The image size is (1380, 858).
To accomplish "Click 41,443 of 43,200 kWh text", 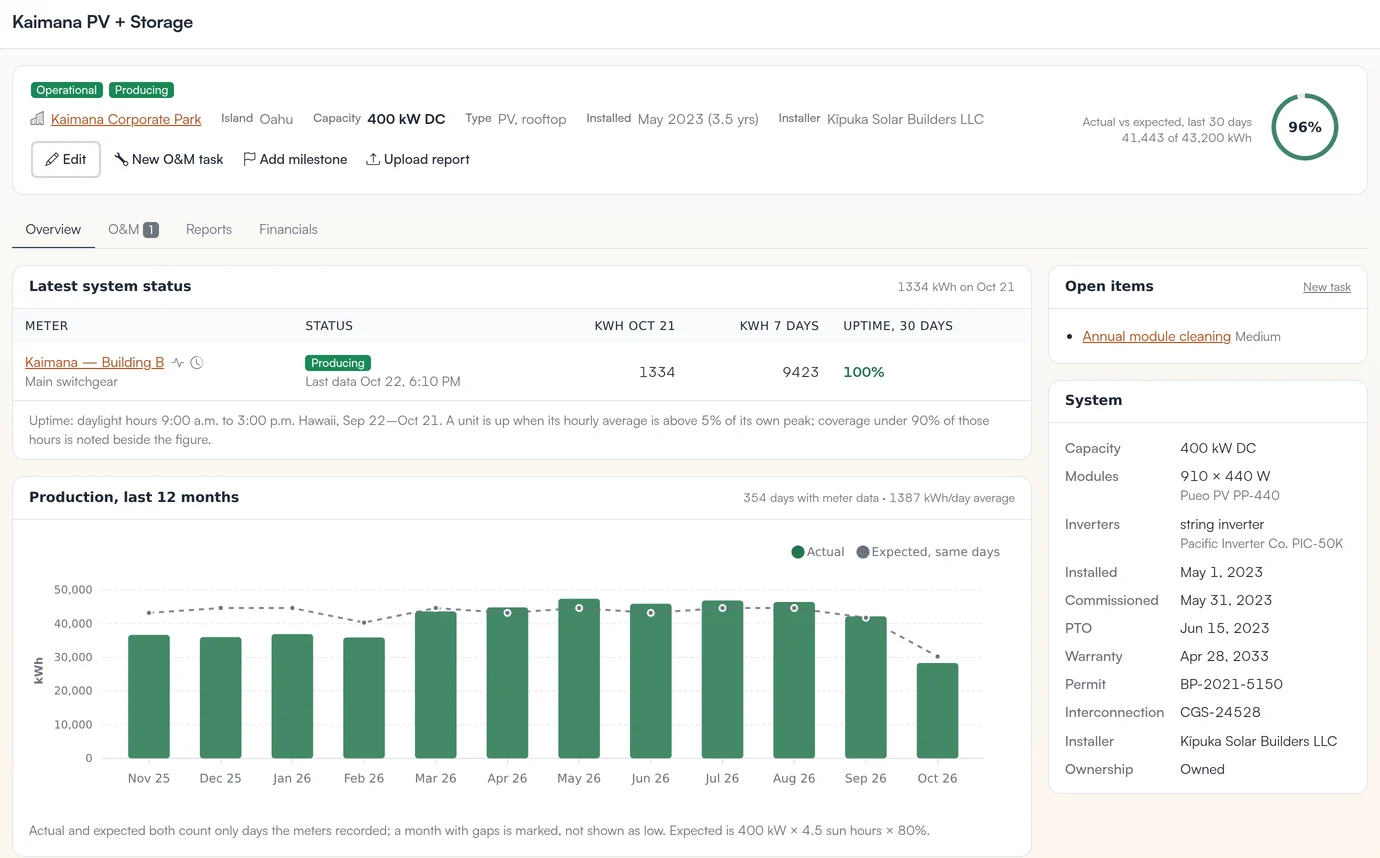I will coord(1186,138).
